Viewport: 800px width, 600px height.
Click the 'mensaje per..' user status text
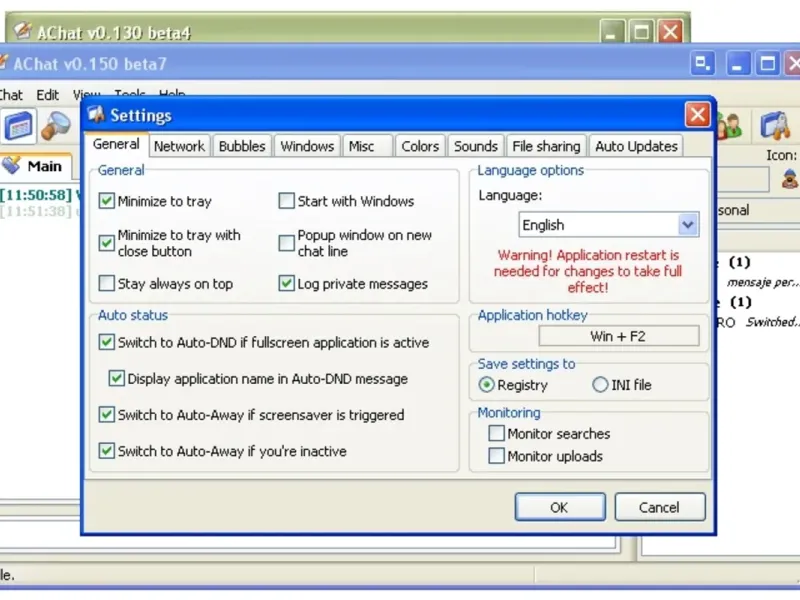(x=763, y=282)
